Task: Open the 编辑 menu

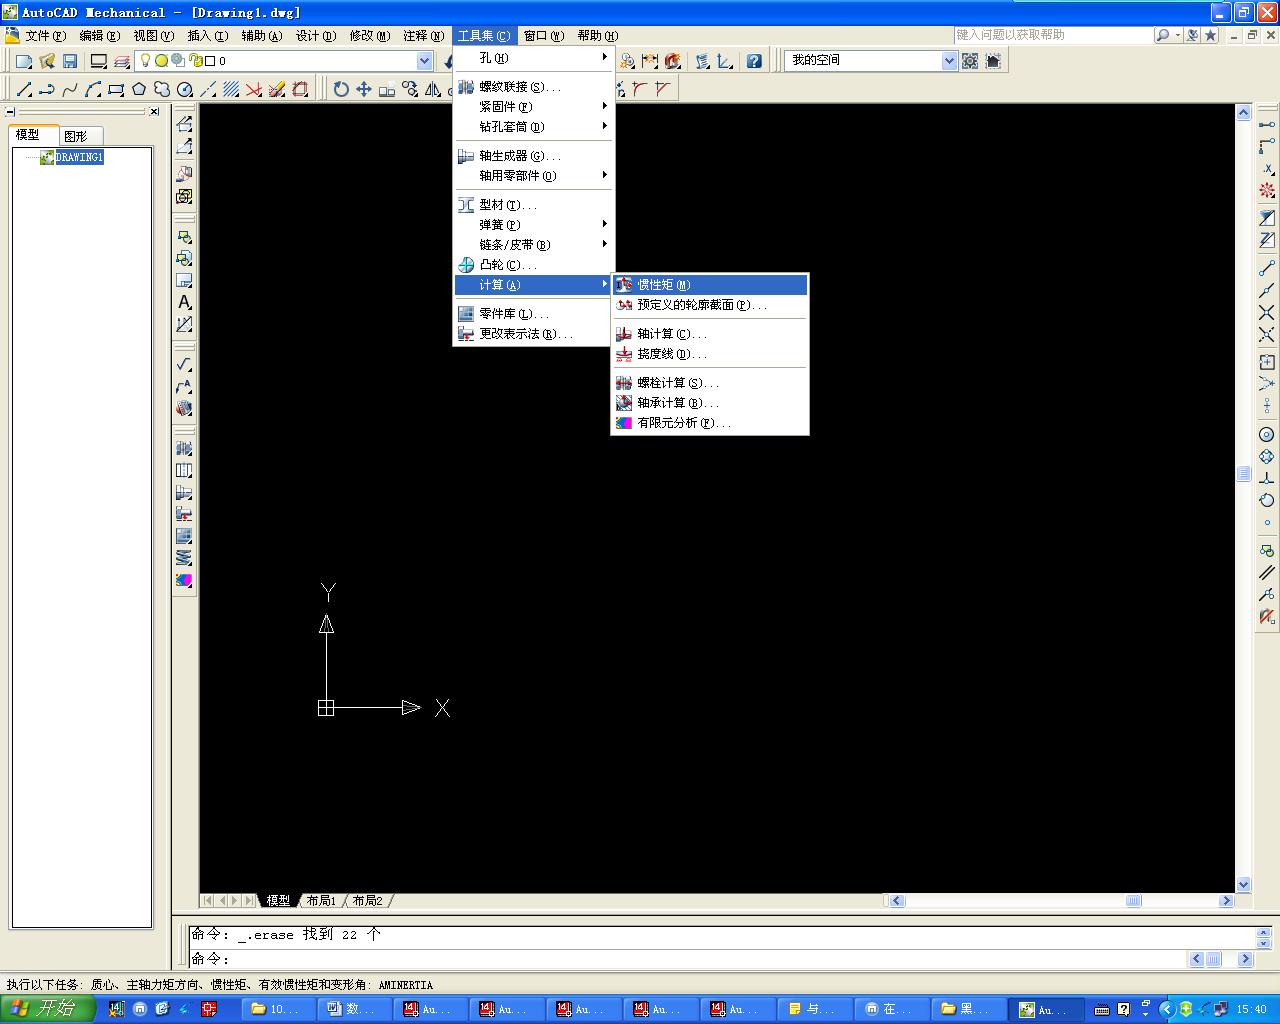Action: (99, 36)
